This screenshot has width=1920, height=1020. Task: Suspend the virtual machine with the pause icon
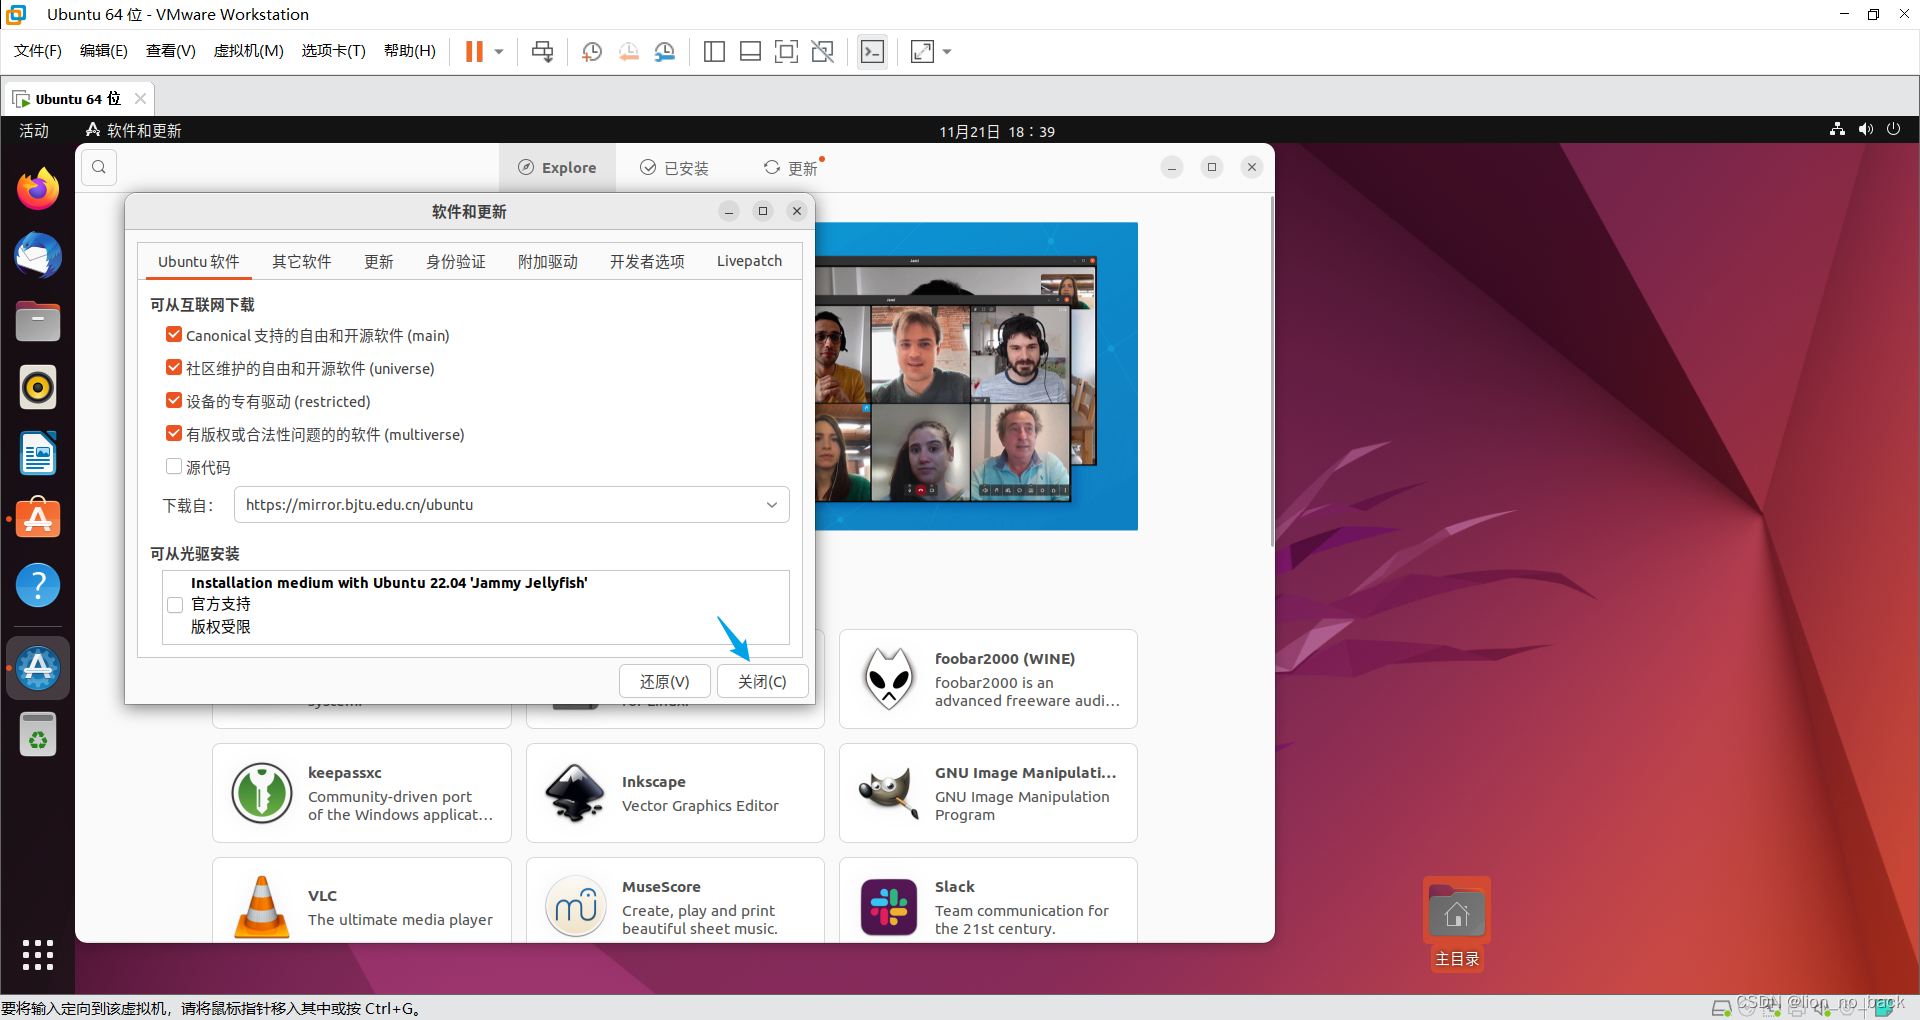pyautogui.click(x=473, y=51)
